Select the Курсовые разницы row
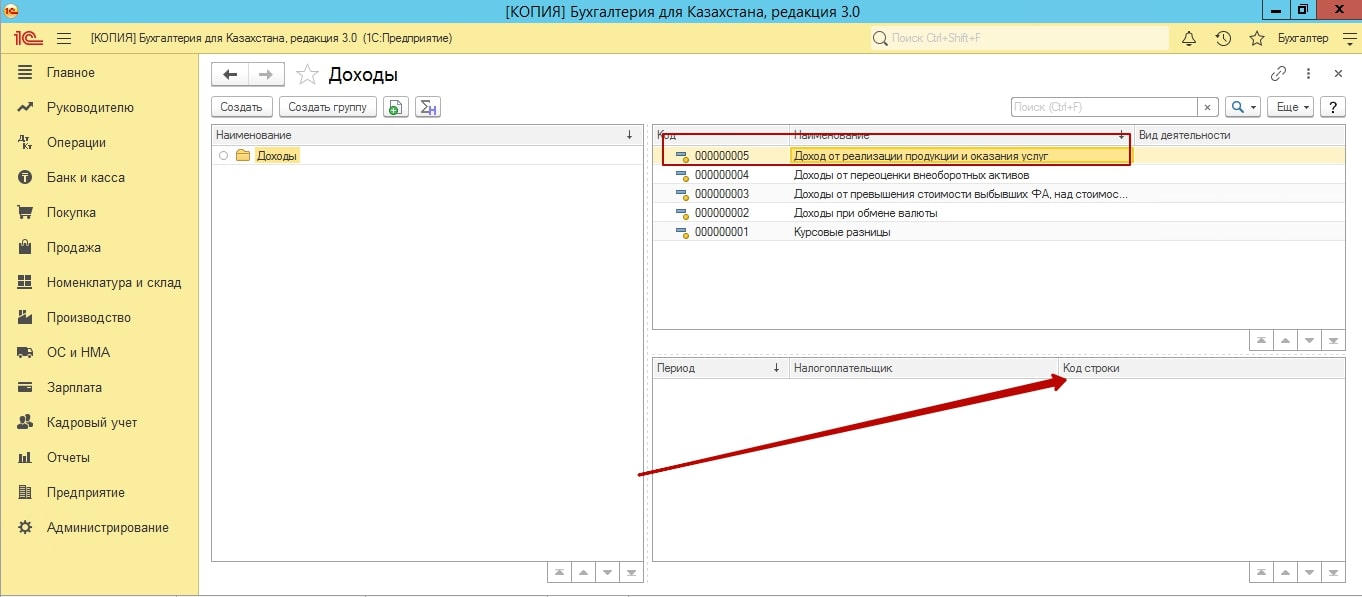The image size is (1362, 597). tap(841, 232)
